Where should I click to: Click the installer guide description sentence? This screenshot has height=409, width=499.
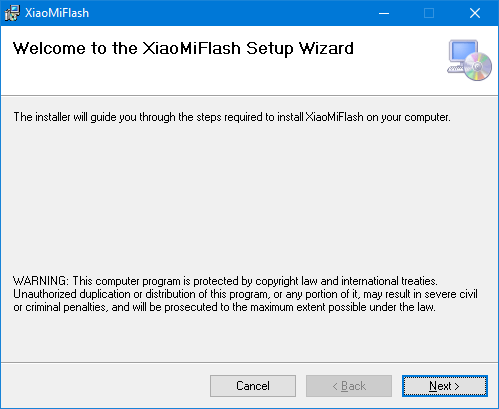point(232,117)
